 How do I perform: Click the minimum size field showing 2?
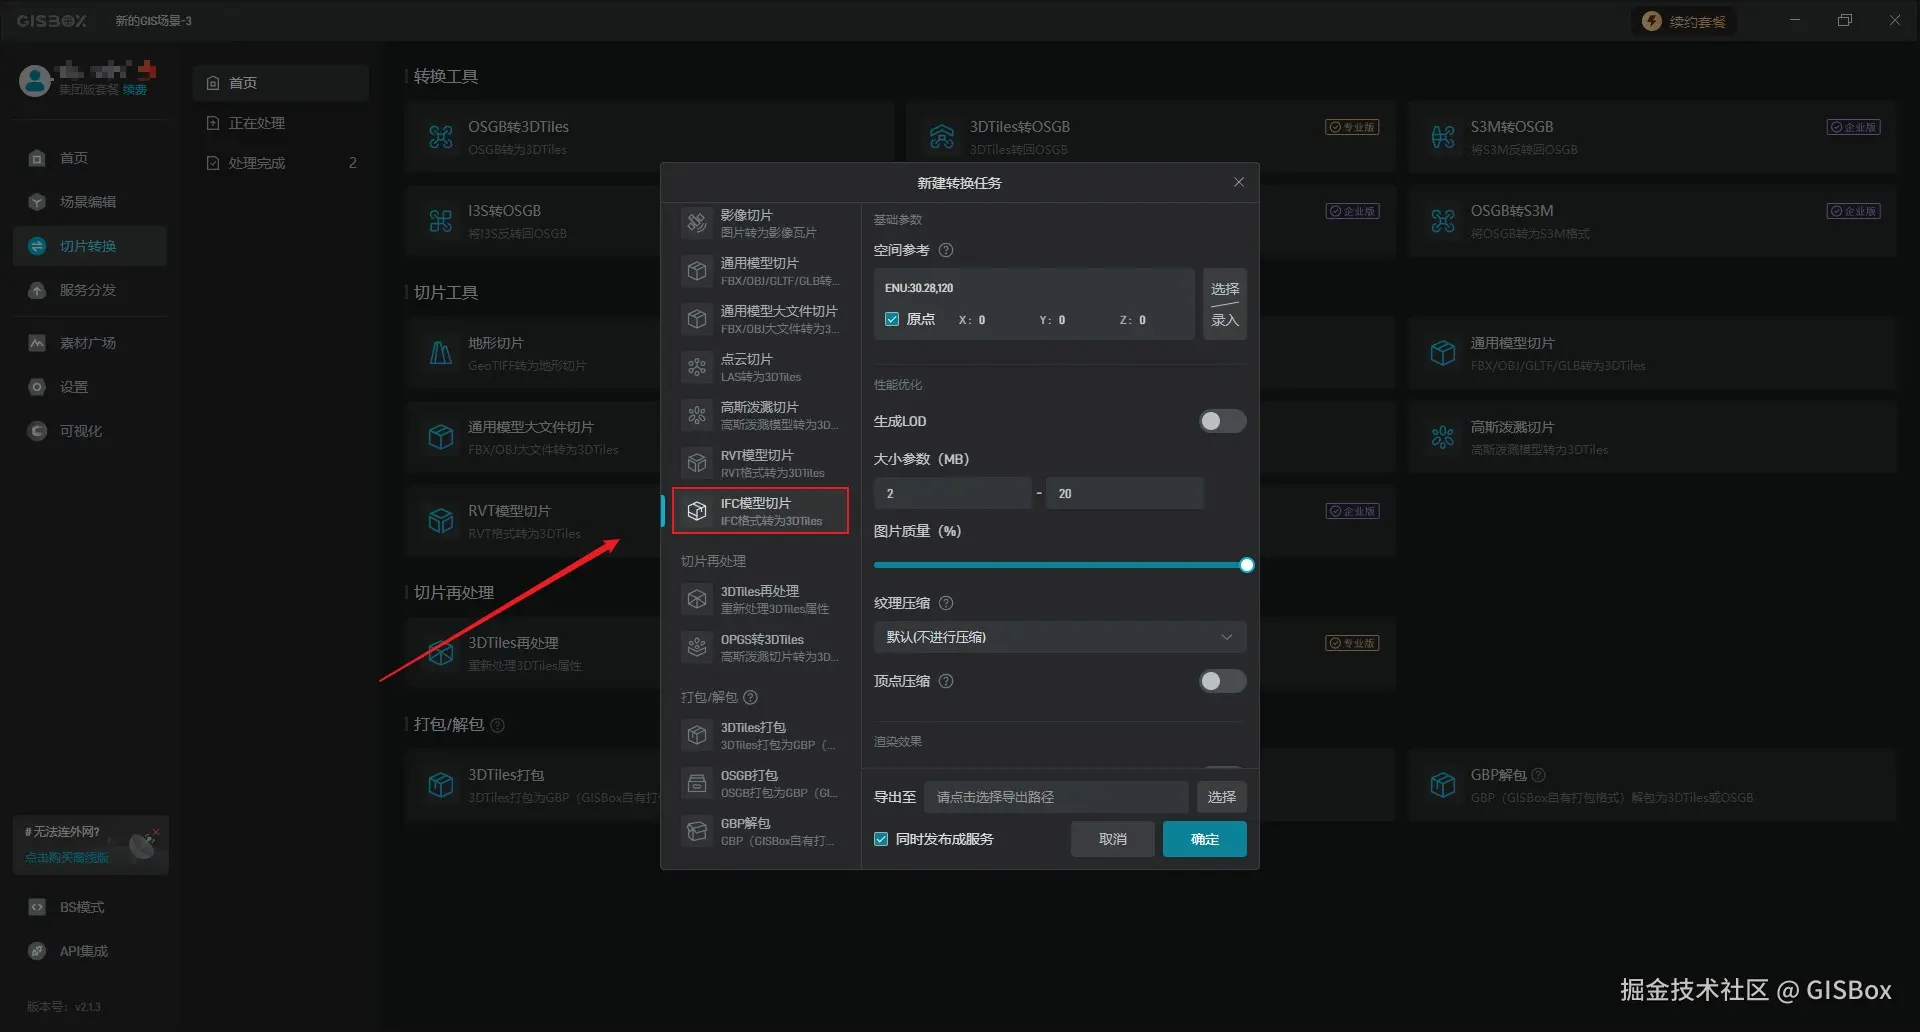[x=952, y=493]
